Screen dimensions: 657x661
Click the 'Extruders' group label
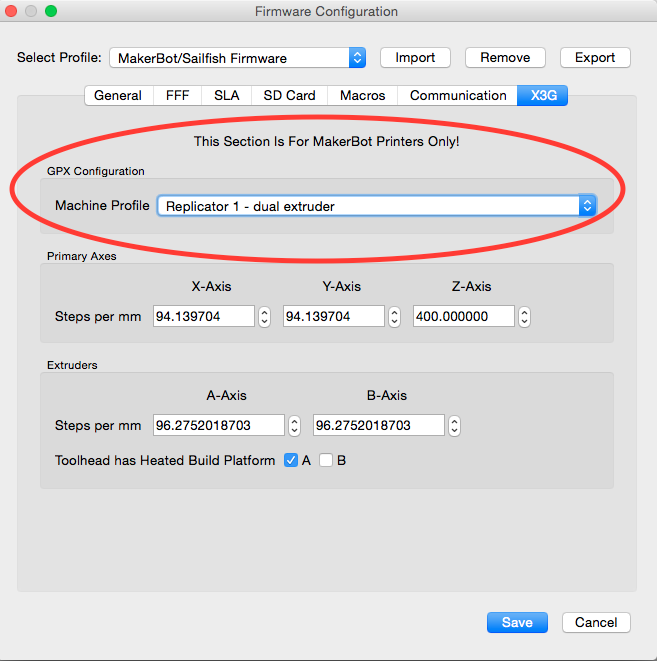(x=72, y=365)
